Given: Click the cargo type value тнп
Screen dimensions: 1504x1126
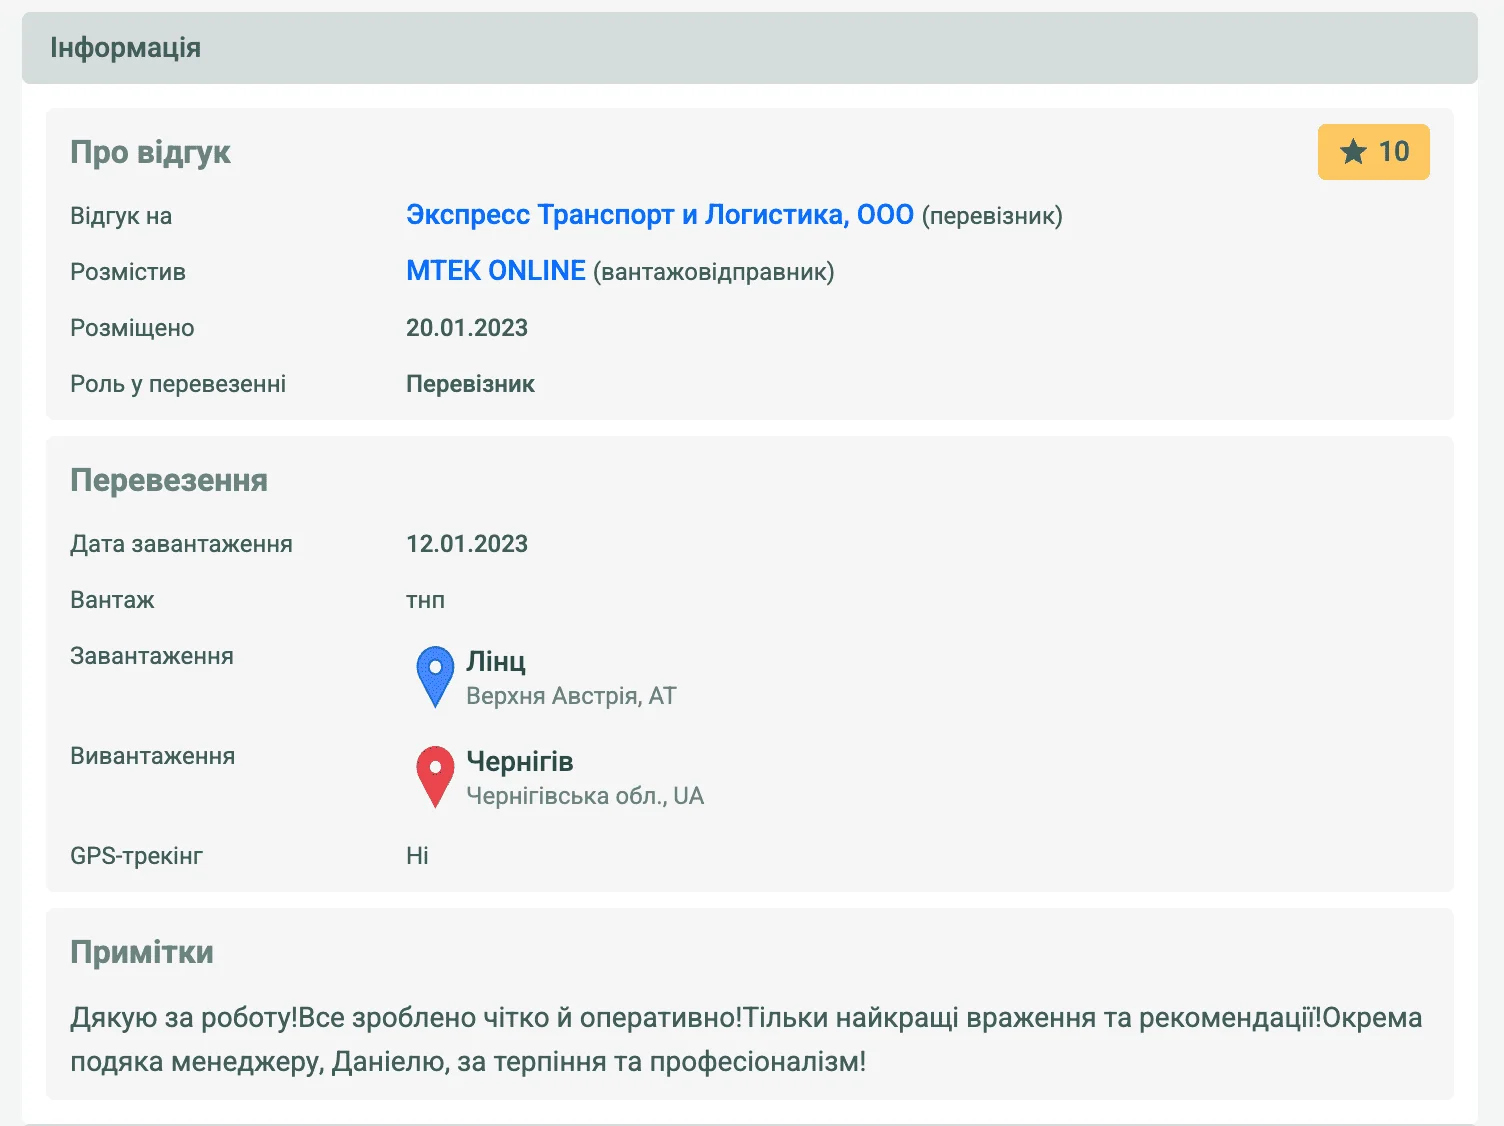Looking at the screenshot, I should [425, 600].
